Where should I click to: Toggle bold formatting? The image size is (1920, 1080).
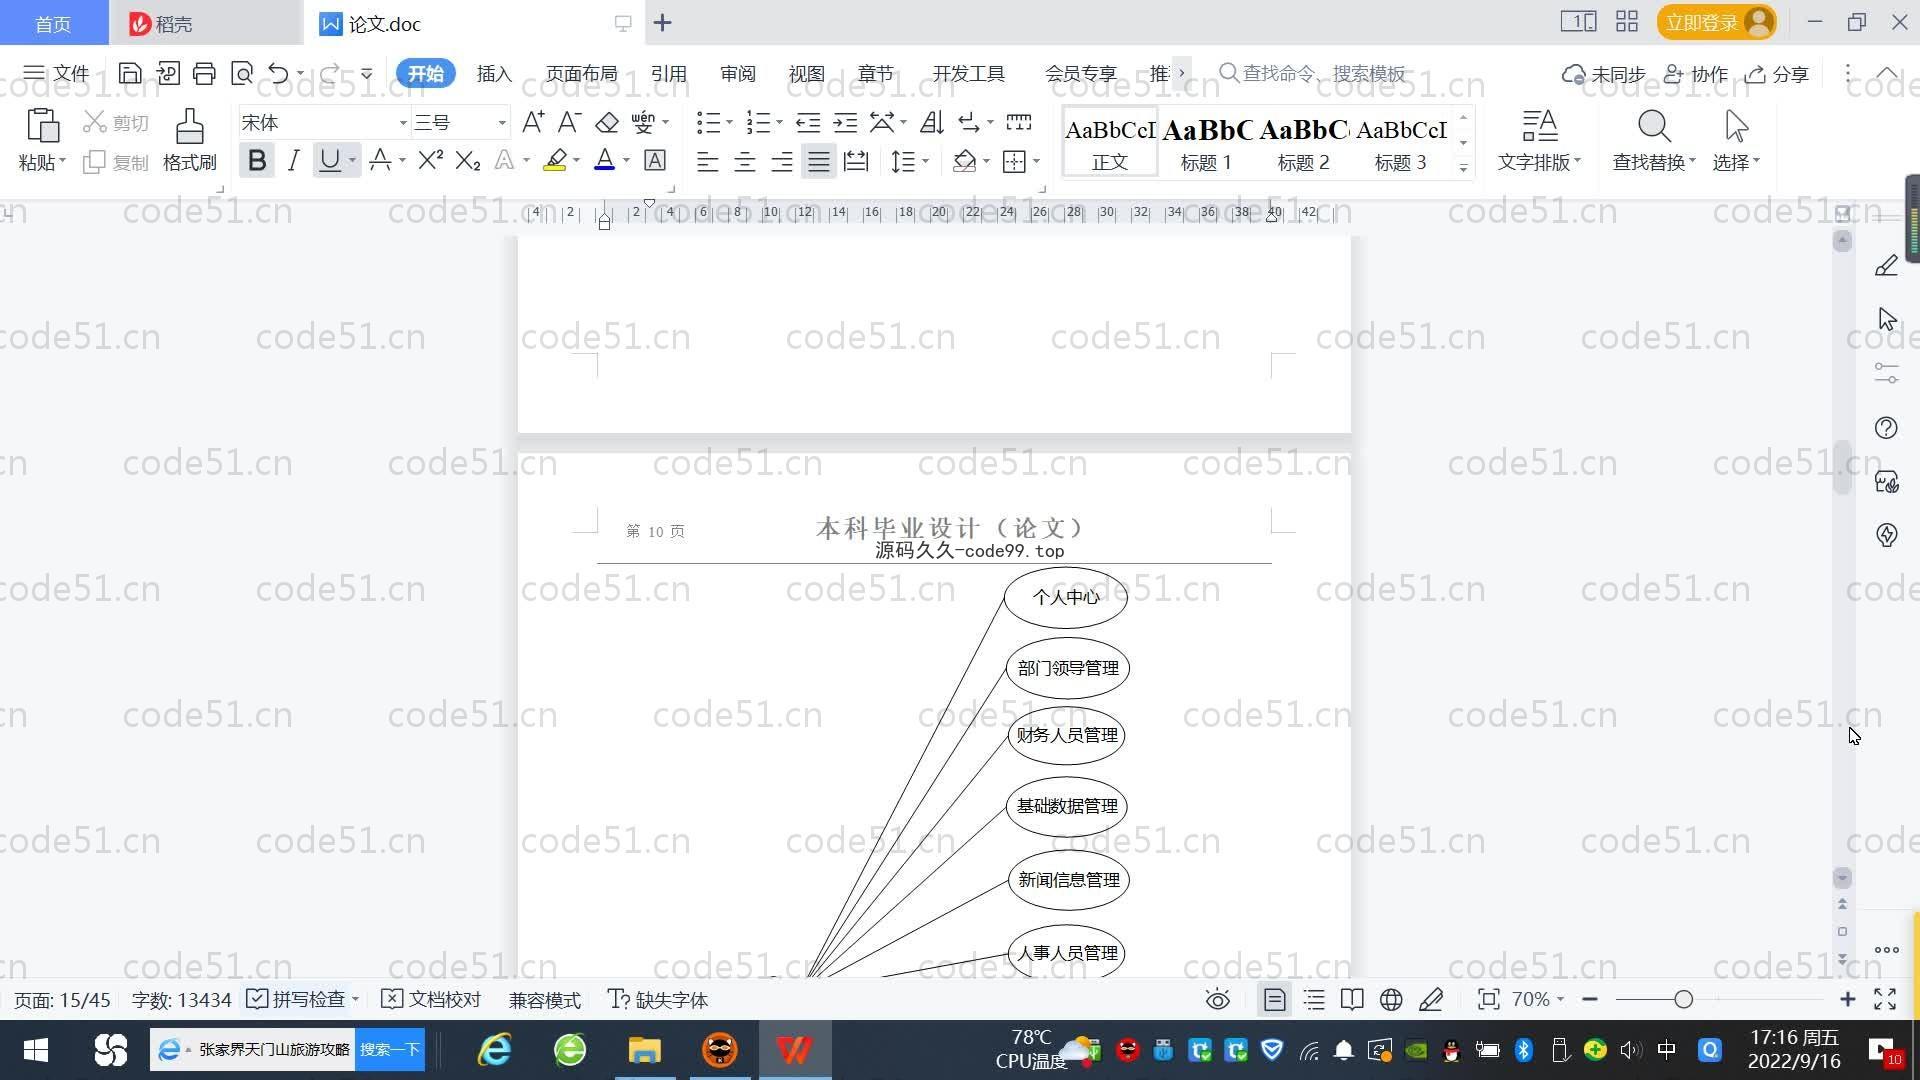(x=257, y=161)
